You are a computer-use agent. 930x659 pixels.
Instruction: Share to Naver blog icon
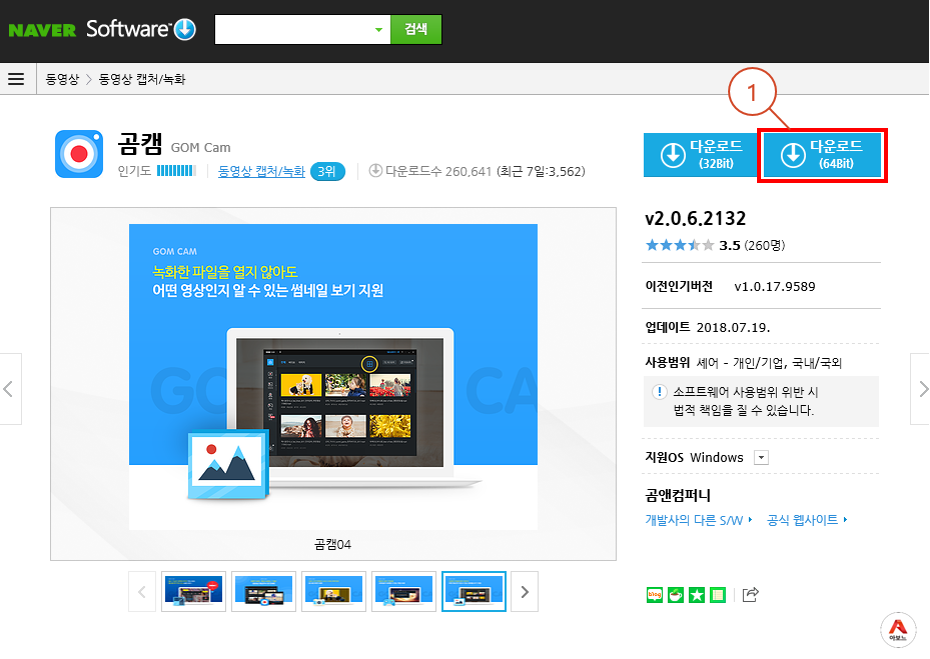pos(654,594)
